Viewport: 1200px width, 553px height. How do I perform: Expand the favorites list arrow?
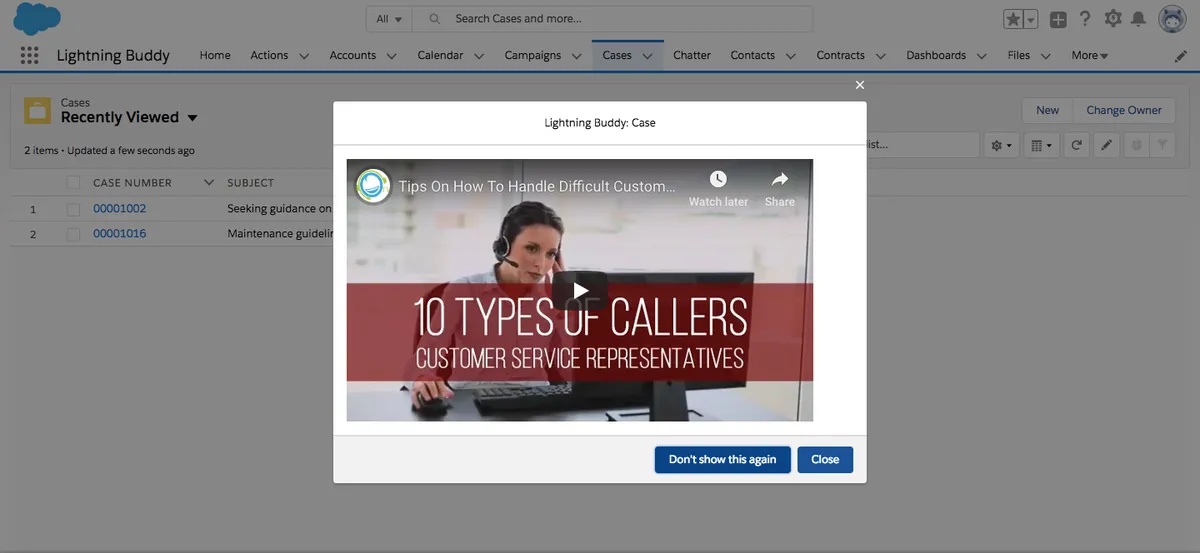point(1031,19)
